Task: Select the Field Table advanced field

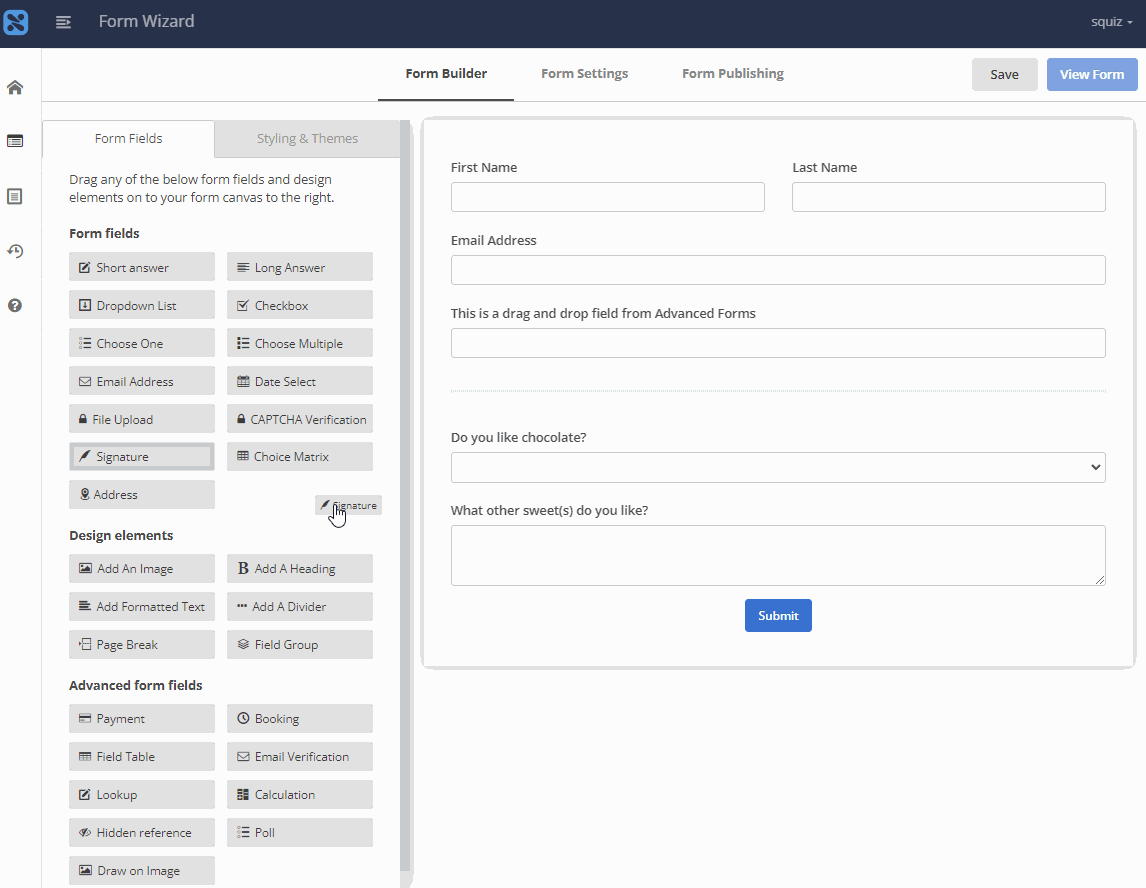Action: (x=142, y=756)
